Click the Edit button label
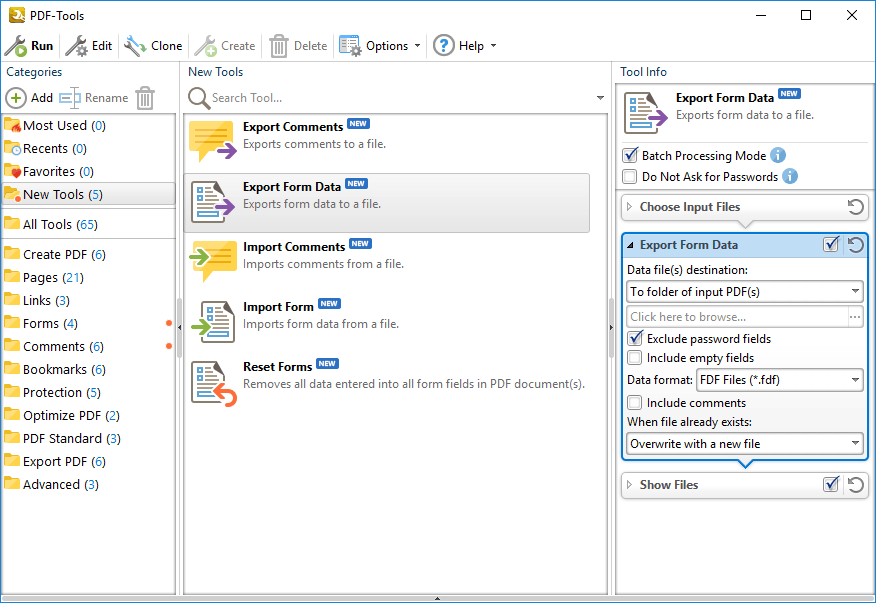 [x=102, y=46]
